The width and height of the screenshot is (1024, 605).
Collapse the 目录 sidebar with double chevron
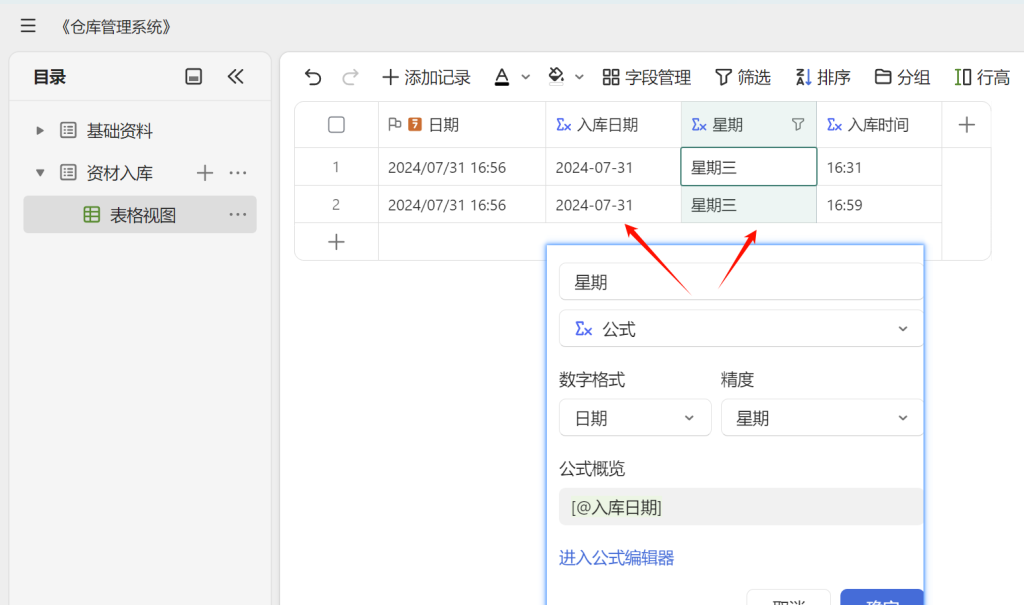coord(236,76)
